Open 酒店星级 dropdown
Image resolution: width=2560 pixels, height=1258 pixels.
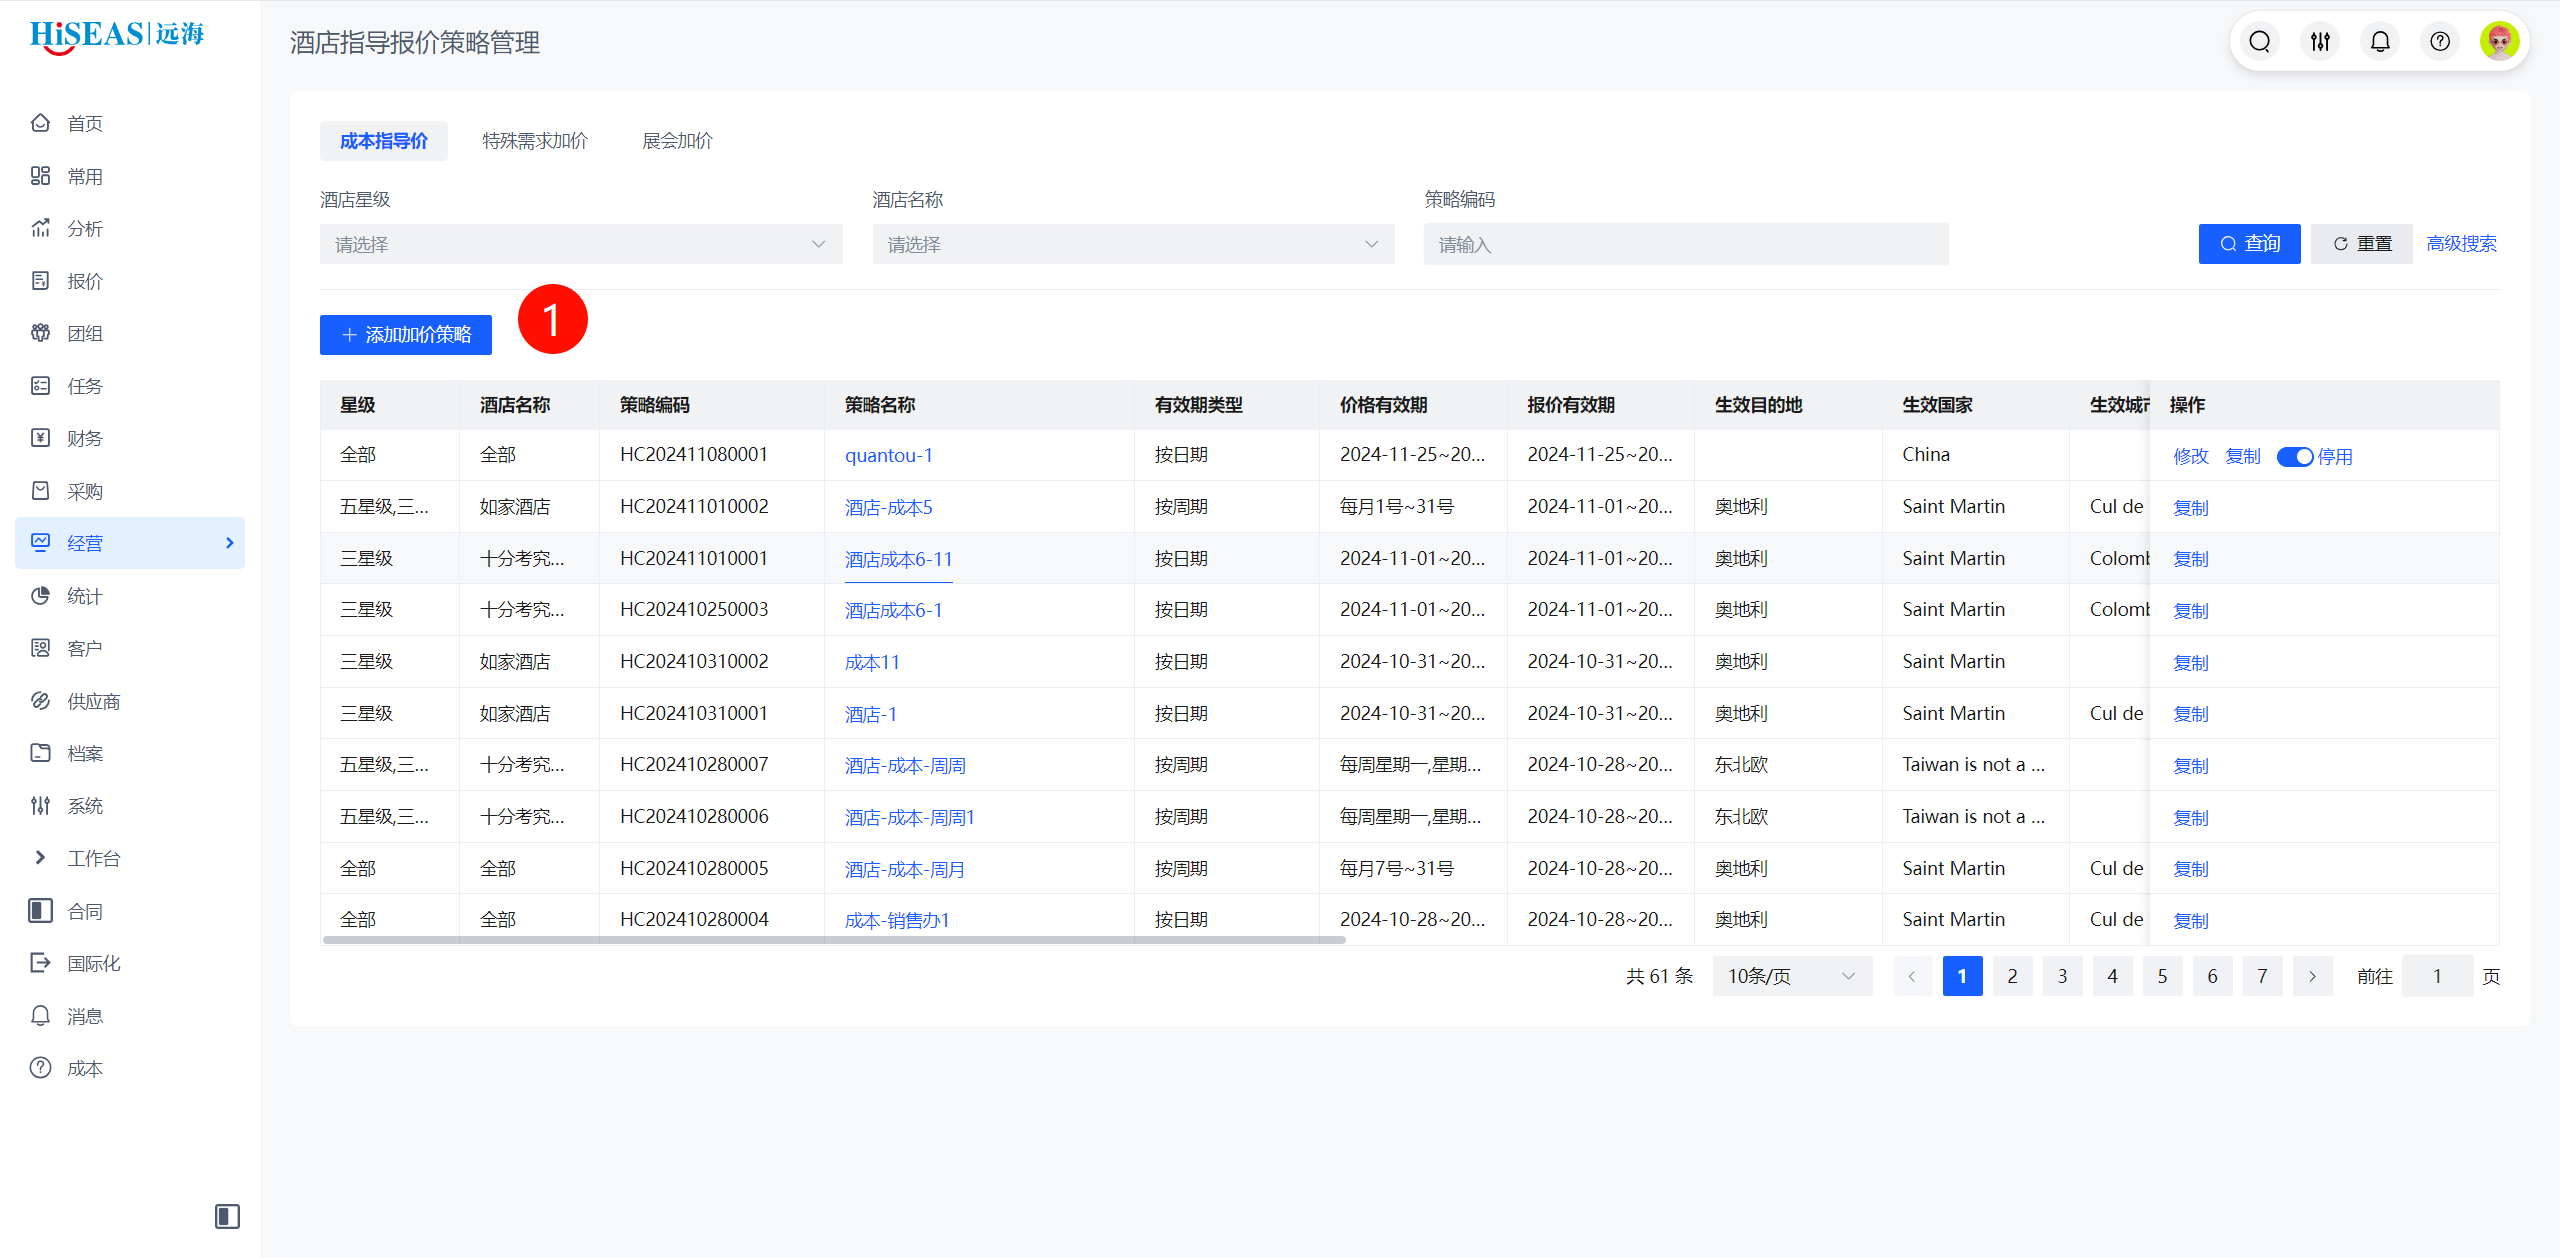[x=581, y=244]
